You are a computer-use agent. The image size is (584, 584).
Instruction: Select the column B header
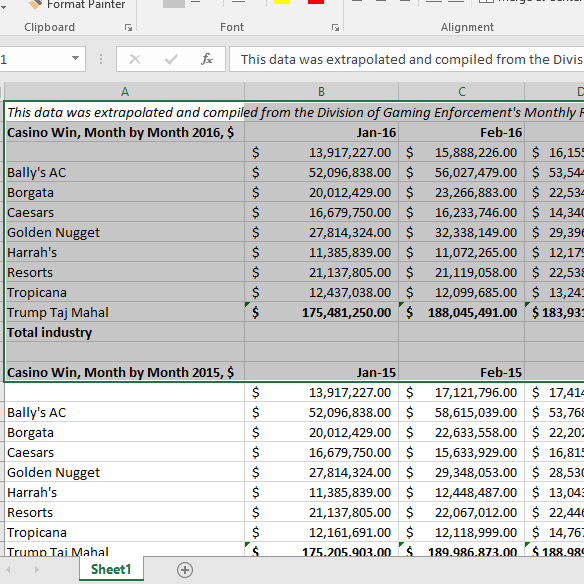pyautogui.click(x=321, y=92)
